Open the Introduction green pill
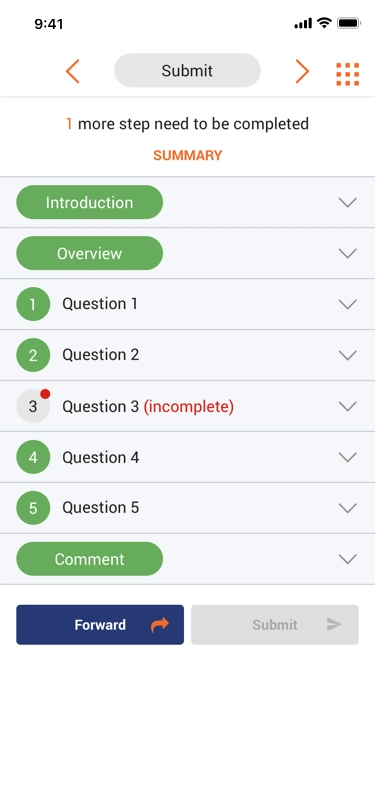The image size is (375, 812). [90, 202]
